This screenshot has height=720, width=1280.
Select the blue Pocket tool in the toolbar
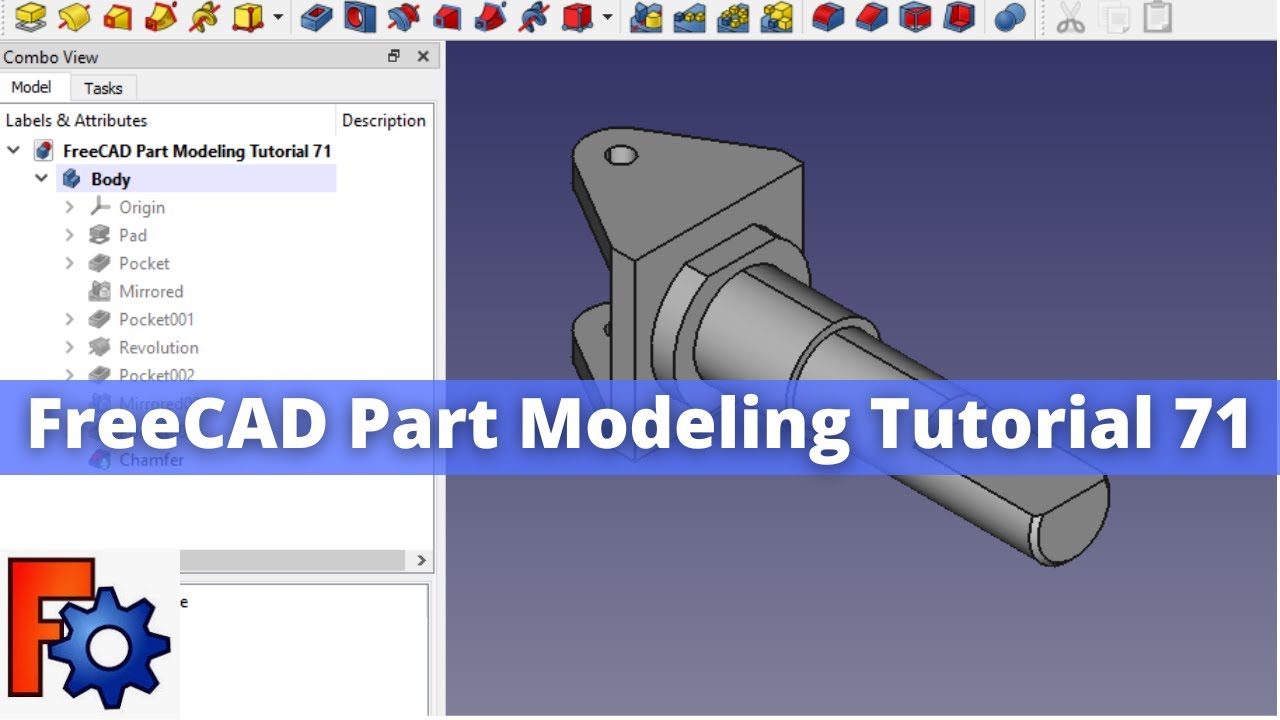[x=317, y=16]
